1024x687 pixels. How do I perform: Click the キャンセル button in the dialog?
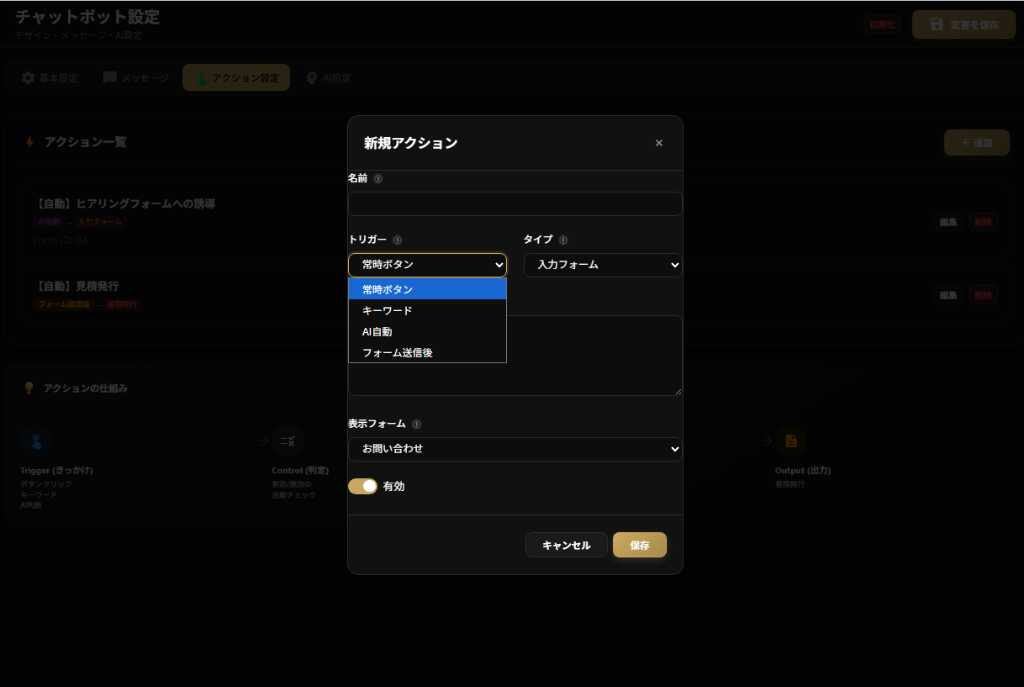point(565,545)
